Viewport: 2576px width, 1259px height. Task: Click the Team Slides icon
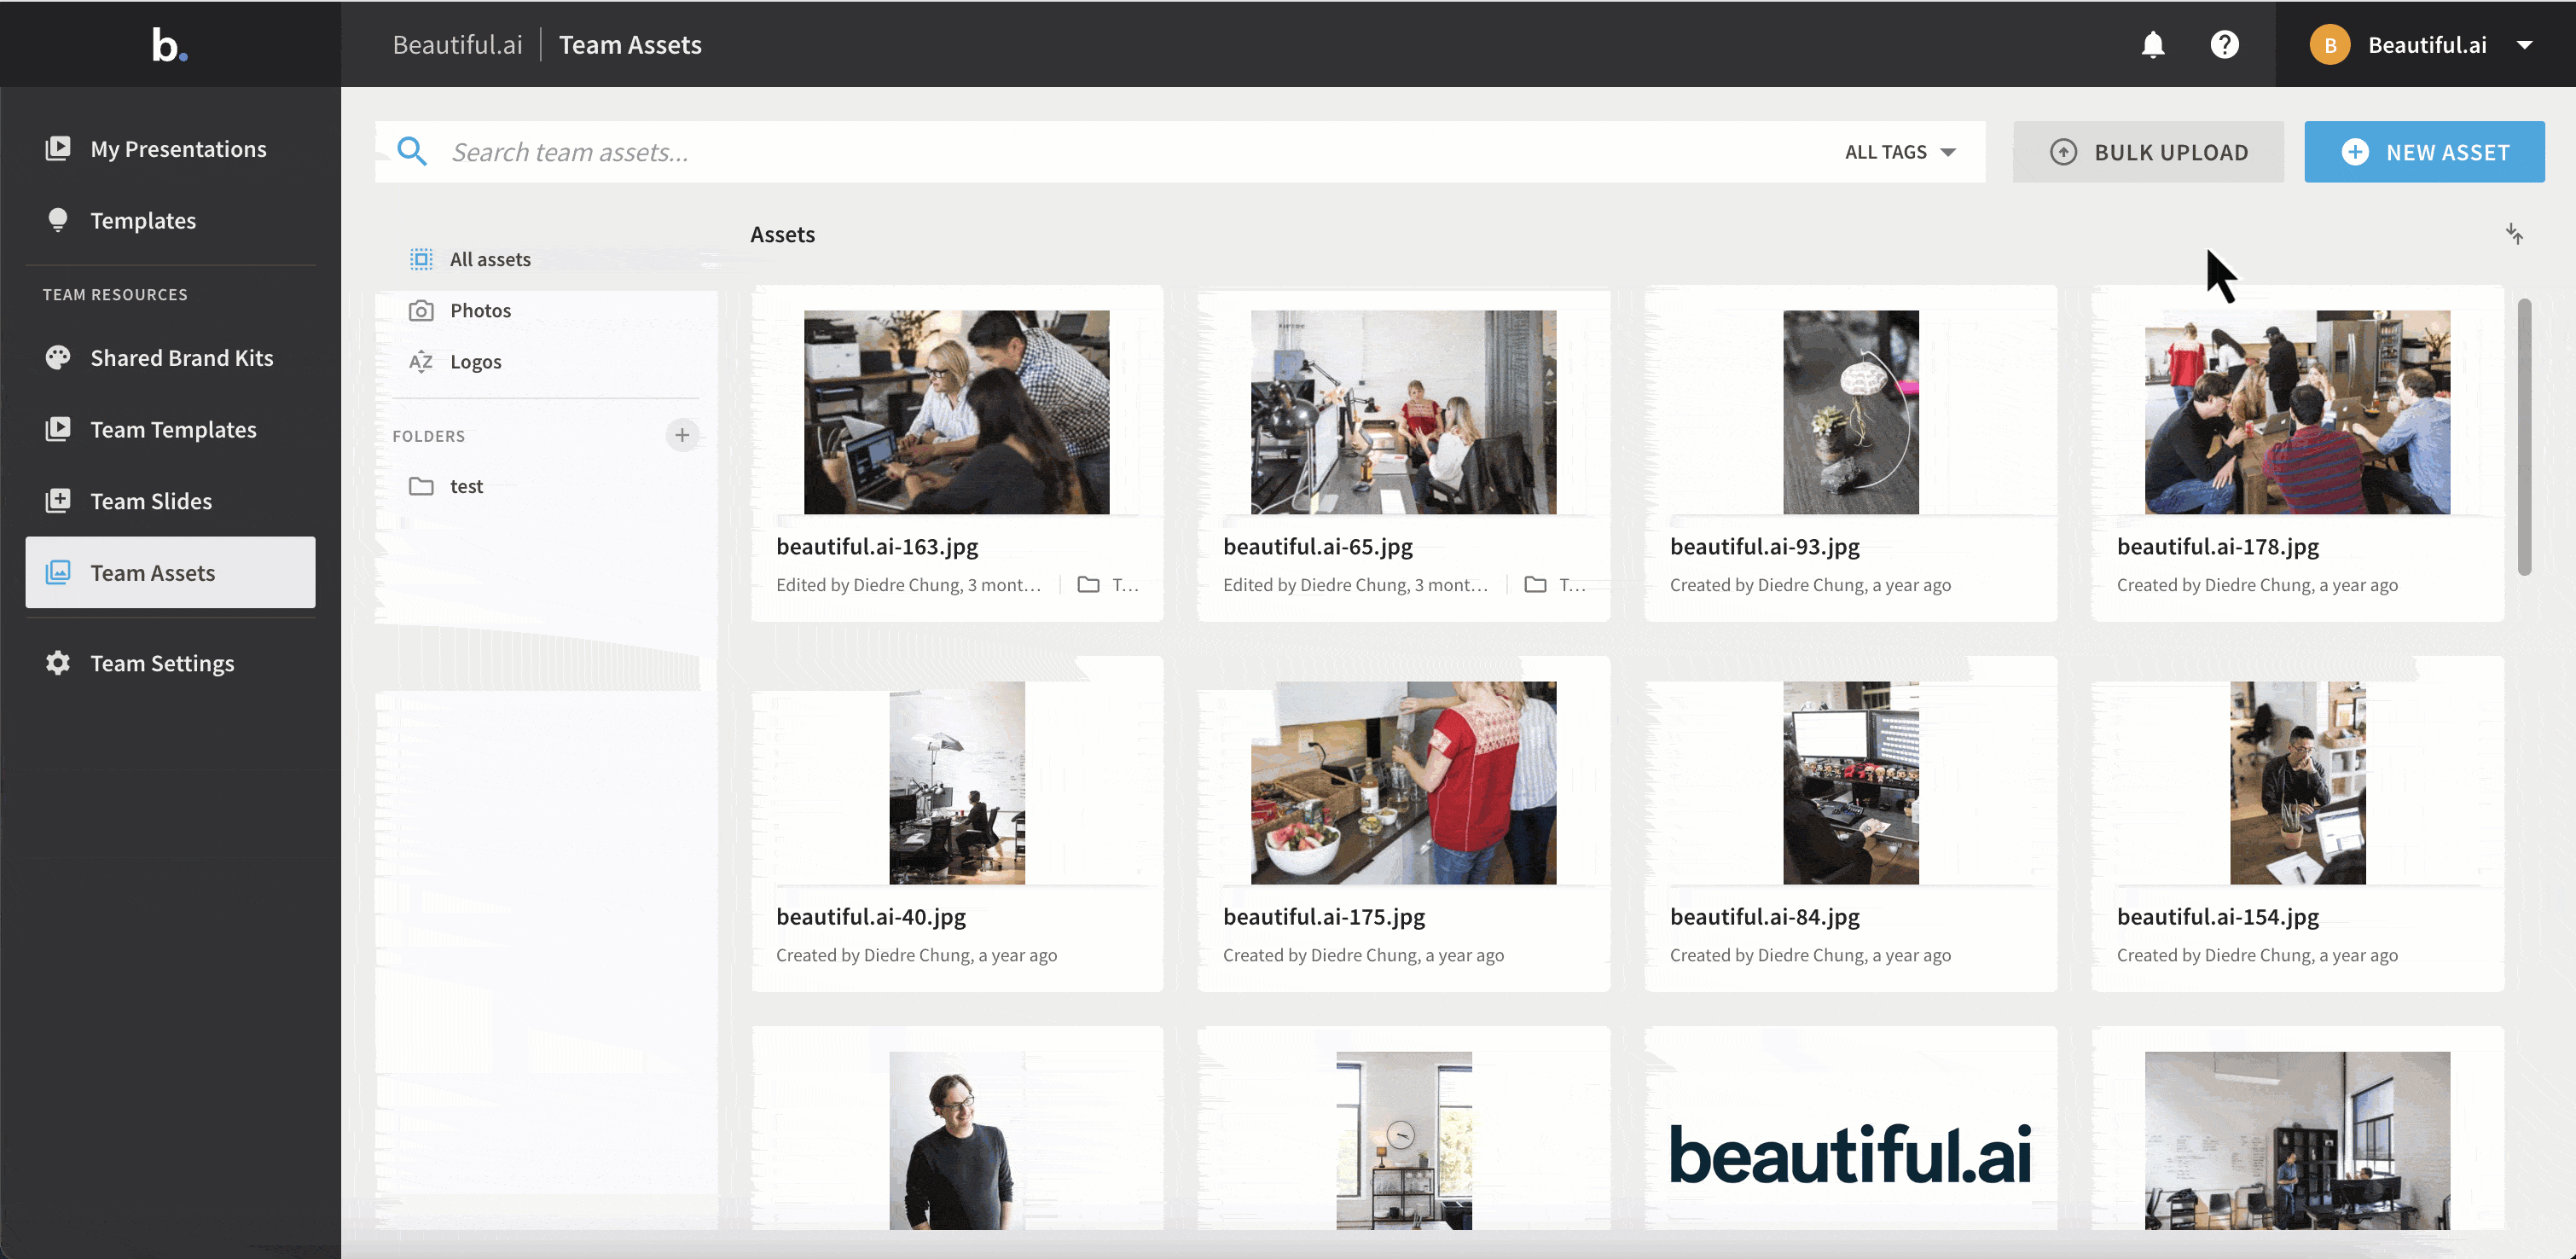click(x=58, y=501)
